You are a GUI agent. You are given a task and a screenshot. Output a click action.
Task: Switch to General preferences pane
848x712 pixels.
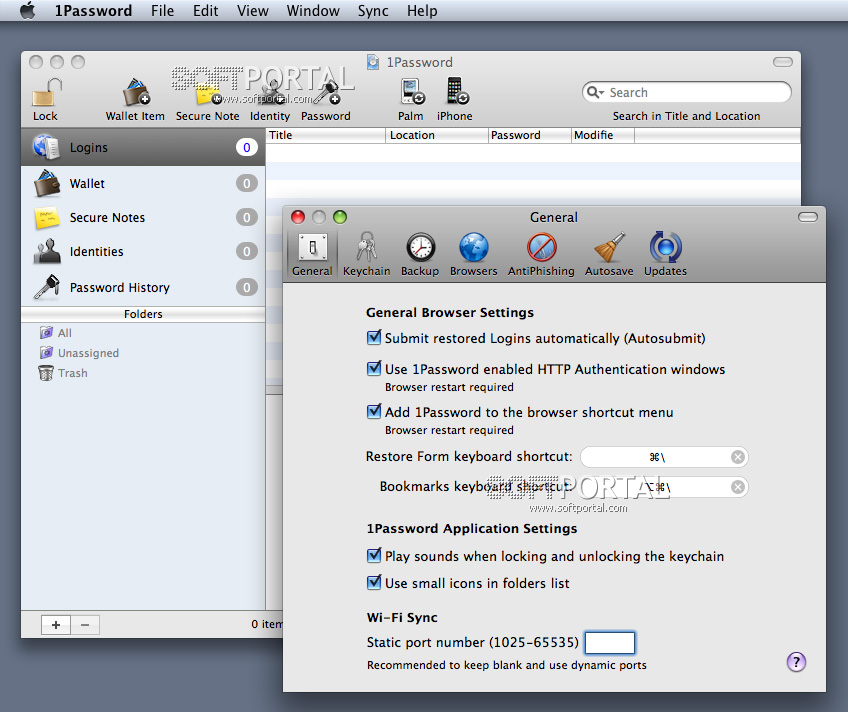point(312,254)
